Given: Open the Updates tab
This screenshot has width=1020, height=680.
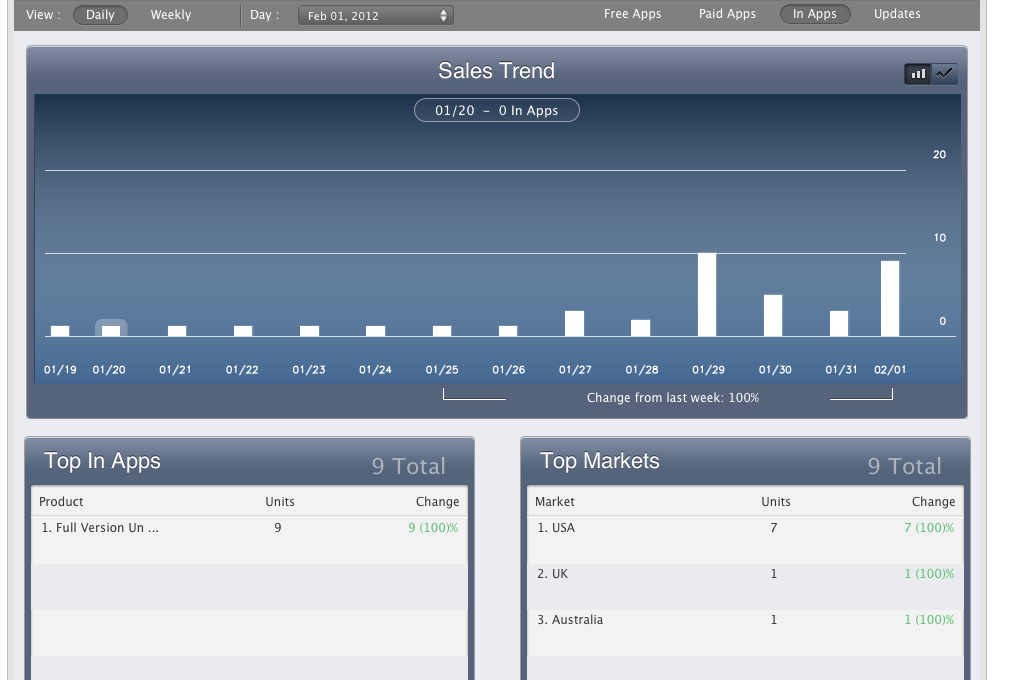Looking at the screenshot, I should [897, 14].
